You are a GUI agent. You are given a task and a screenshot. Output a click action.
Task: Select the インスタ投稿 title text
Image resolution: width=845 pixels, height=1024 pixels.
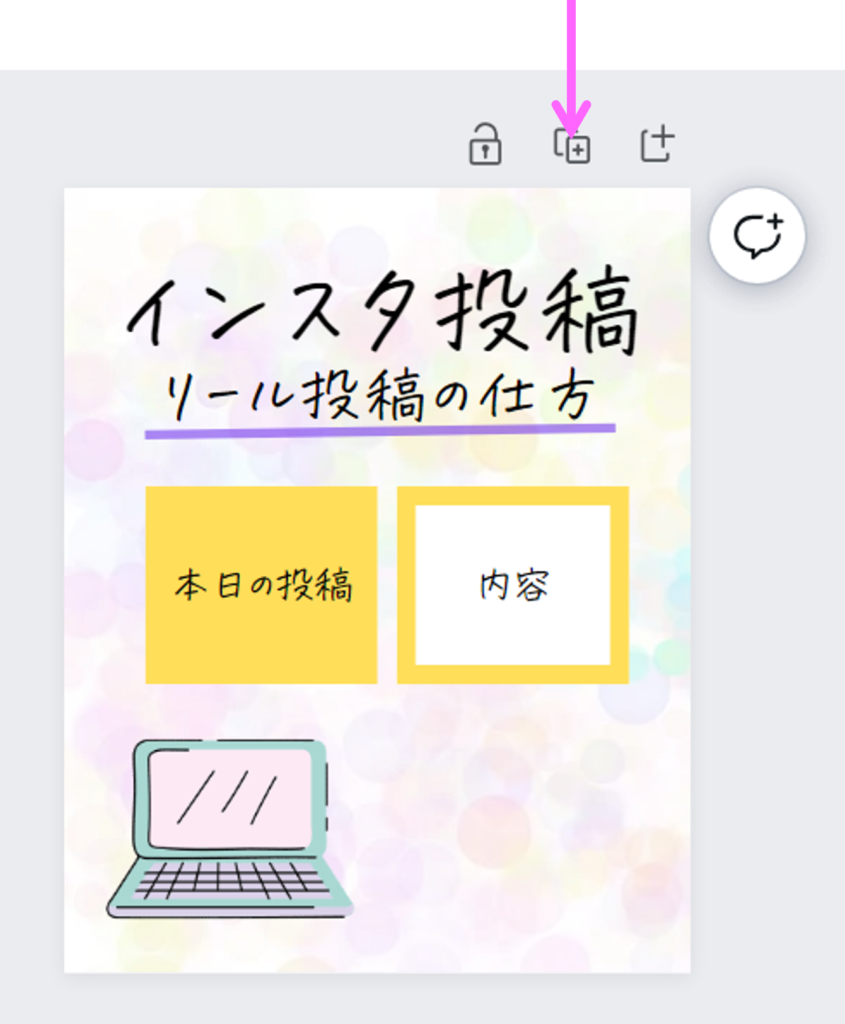[x=382, y=312]
